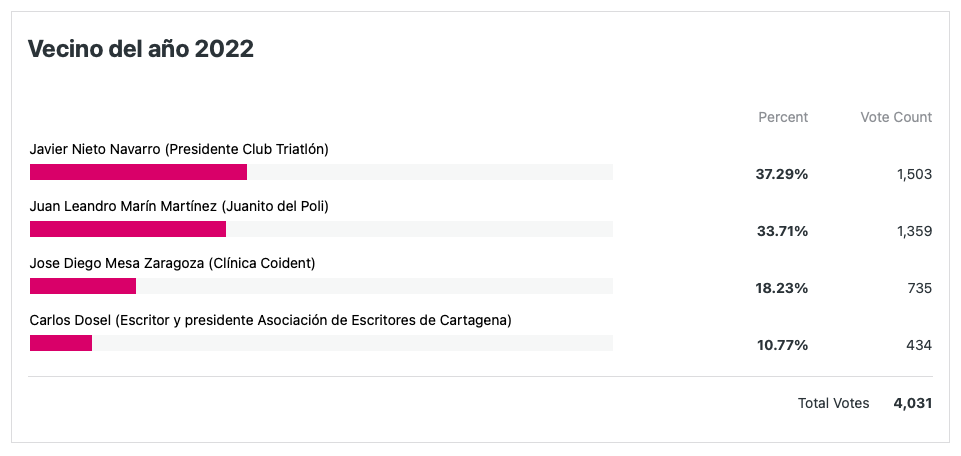The width and height of the screenshot is (961, 456).
Task: Click the 1,359 vote count
Action: 914,232
